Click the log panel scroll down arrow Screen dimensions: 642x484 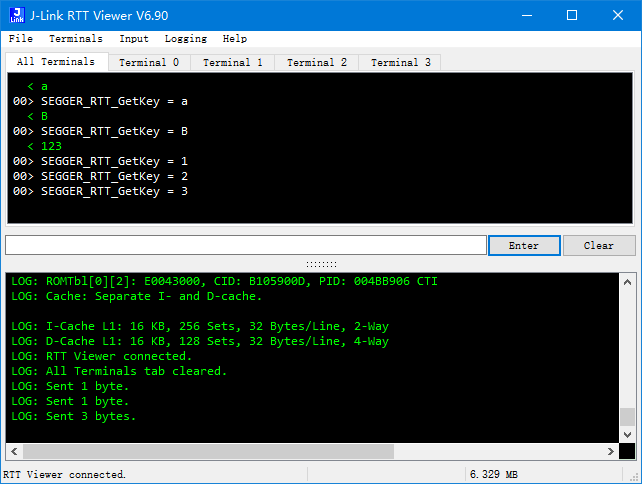pos(627,434)
